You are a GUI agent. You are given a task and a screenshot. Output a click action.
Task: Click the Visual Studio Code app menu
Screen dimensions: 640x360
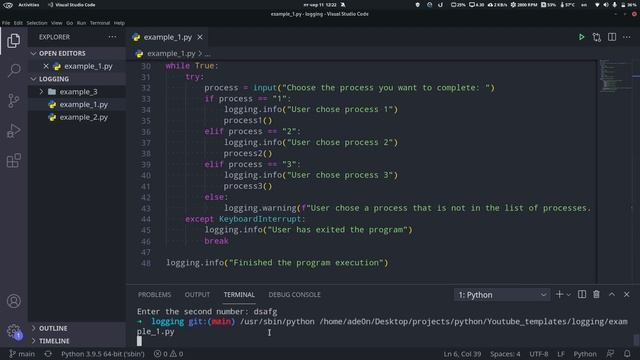click(72, 5)
